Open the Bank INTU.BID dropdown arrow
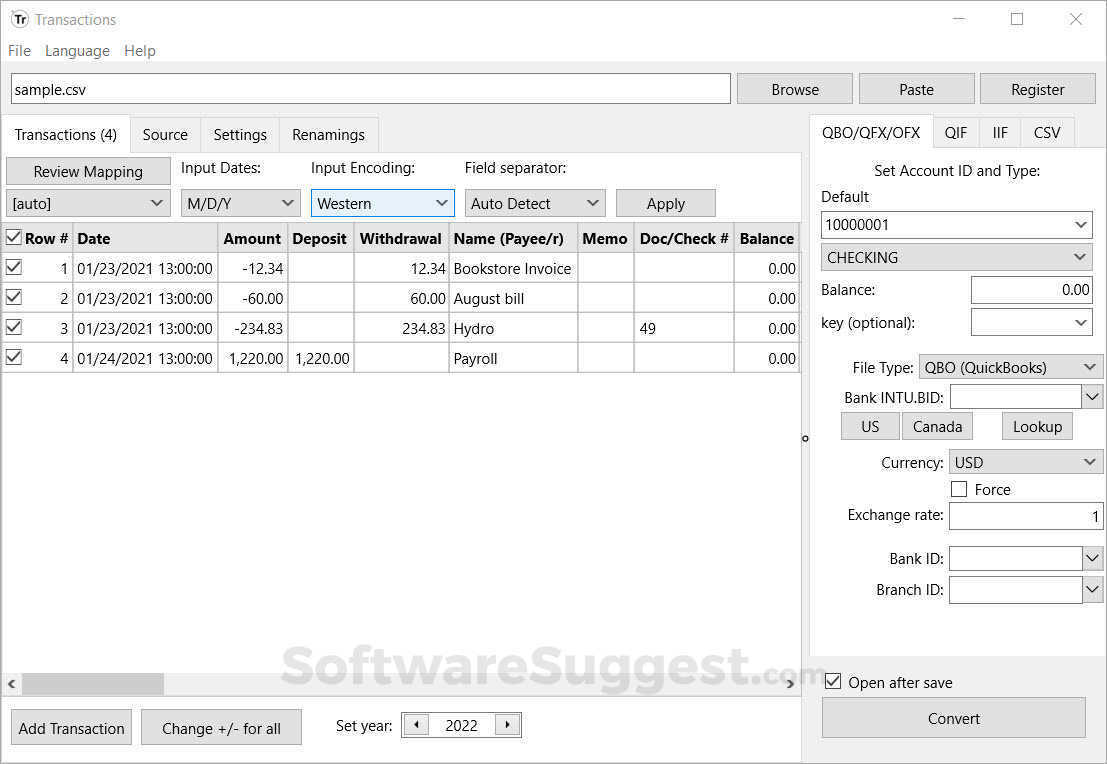1107x764 pixels. 1093,396
